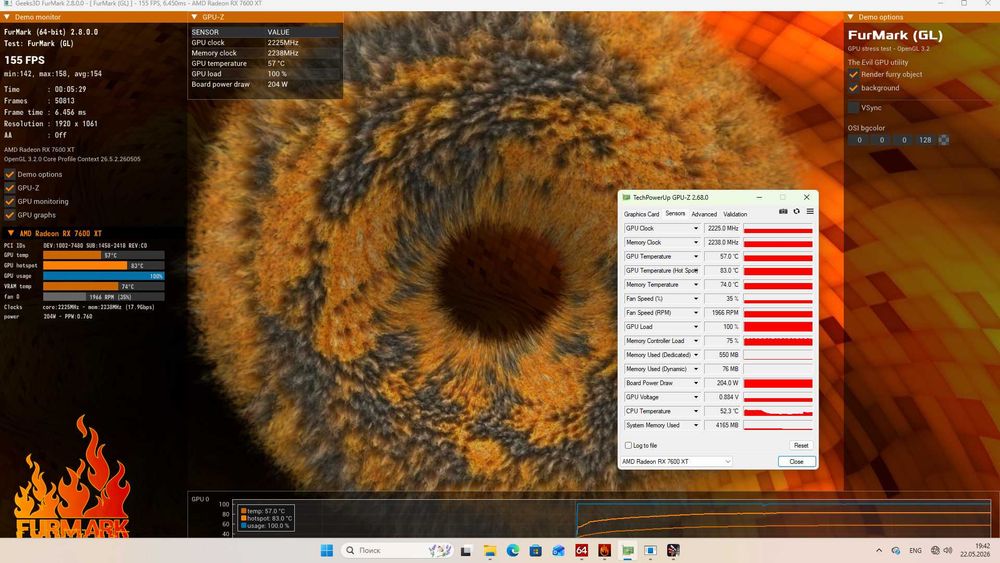Open the taskbar clock and date
Screen dimensions: 1000x563
pyautogui.click(x=977, y=550)
